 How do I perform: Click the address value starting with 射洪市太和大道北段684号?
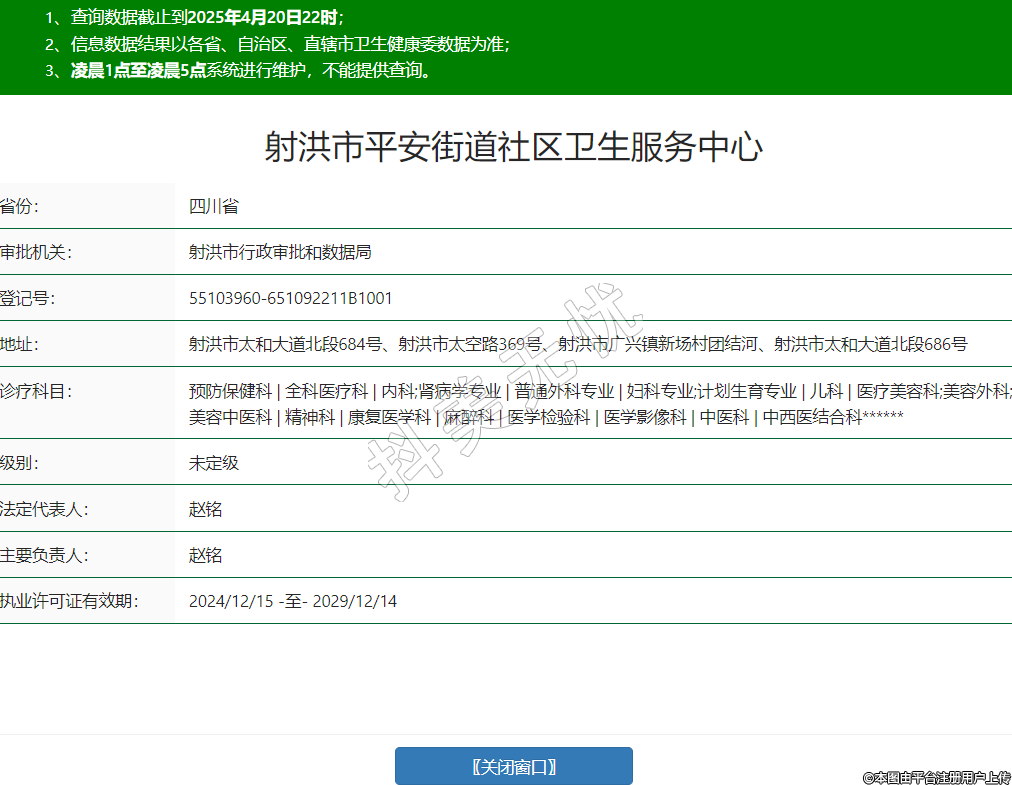(578, 344)
